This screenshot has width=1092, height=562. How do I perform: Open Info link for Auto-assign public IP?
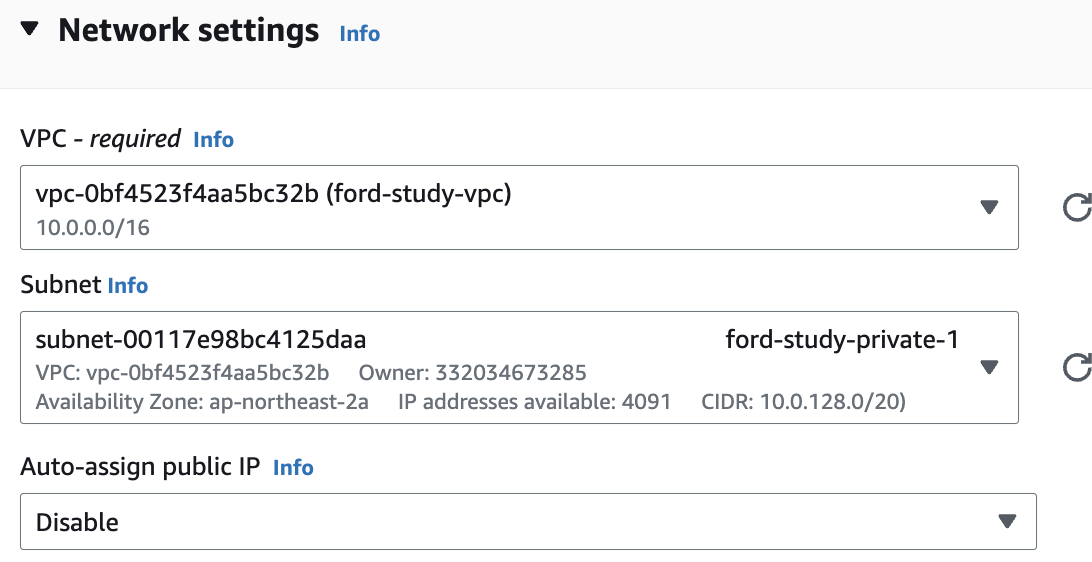point(293,467)
